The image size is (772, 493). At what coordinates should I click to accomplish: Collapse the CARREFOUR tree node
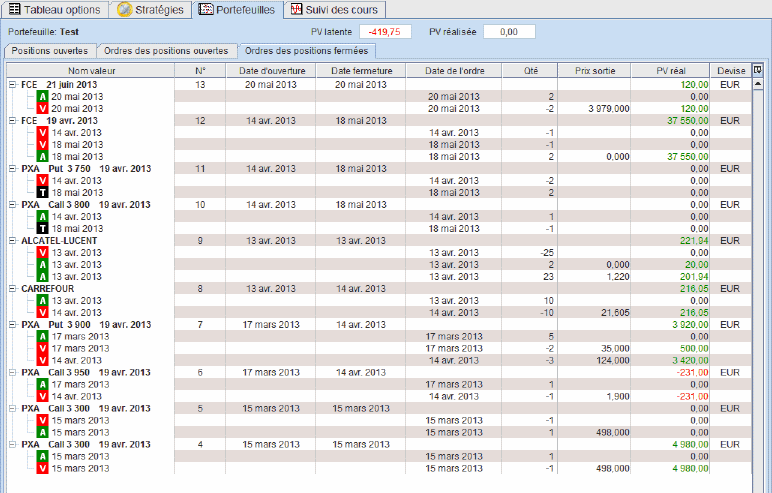pyautogui.click(x=12, y=289)
